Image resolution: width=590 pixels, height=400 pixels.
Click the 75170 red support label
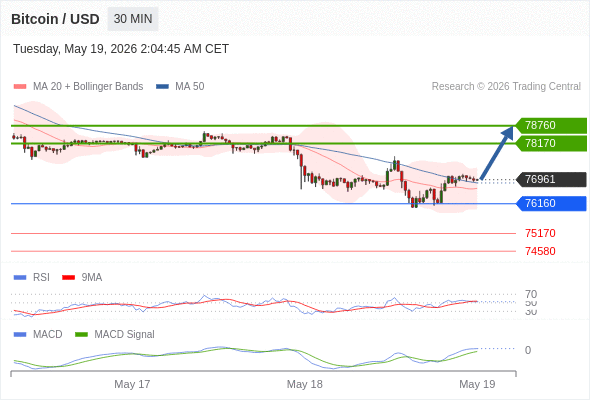(540, 233)
